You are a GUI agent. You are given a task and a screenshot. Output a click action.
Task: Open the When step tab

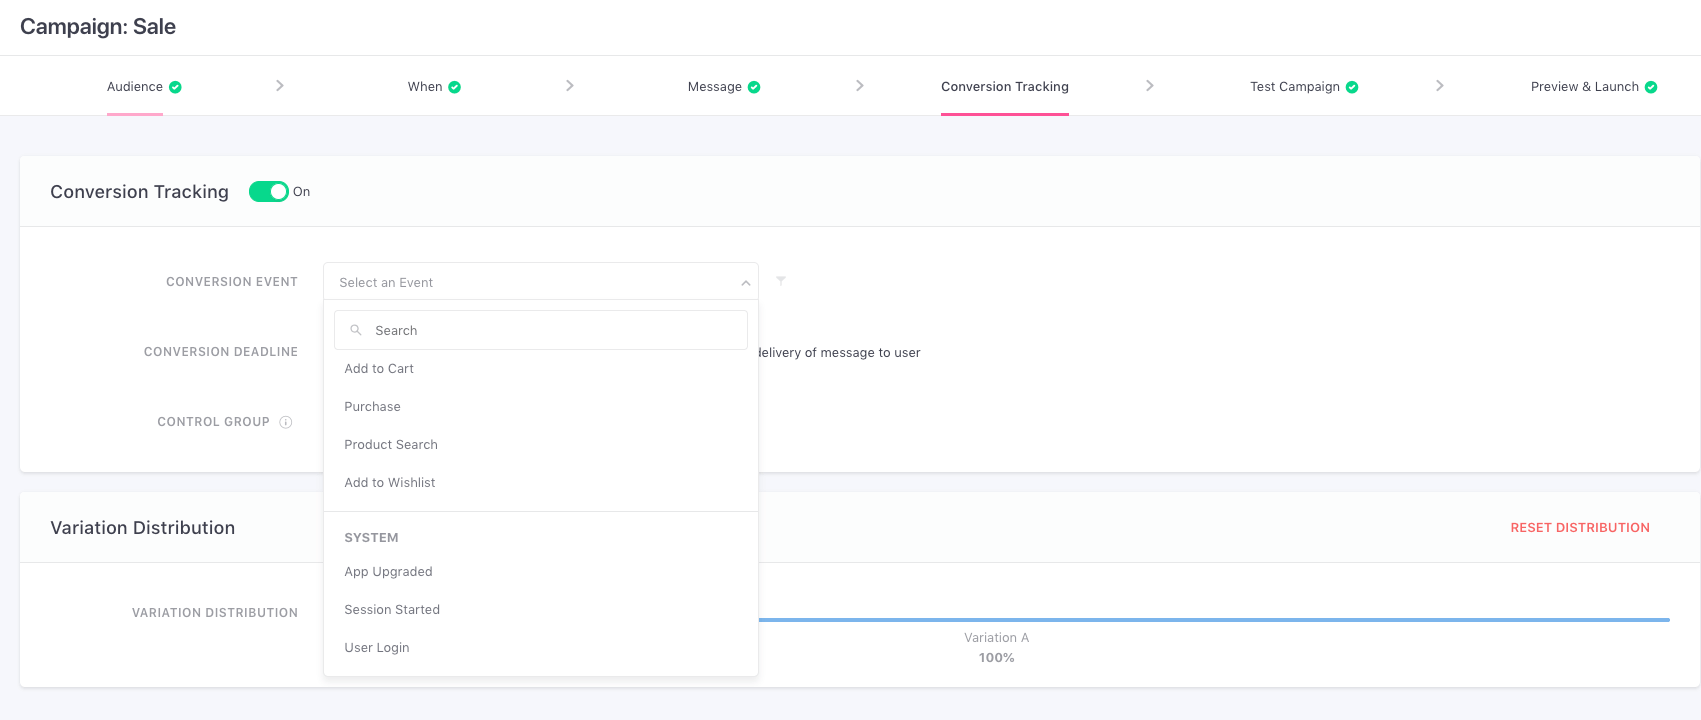tap(425, 87)
